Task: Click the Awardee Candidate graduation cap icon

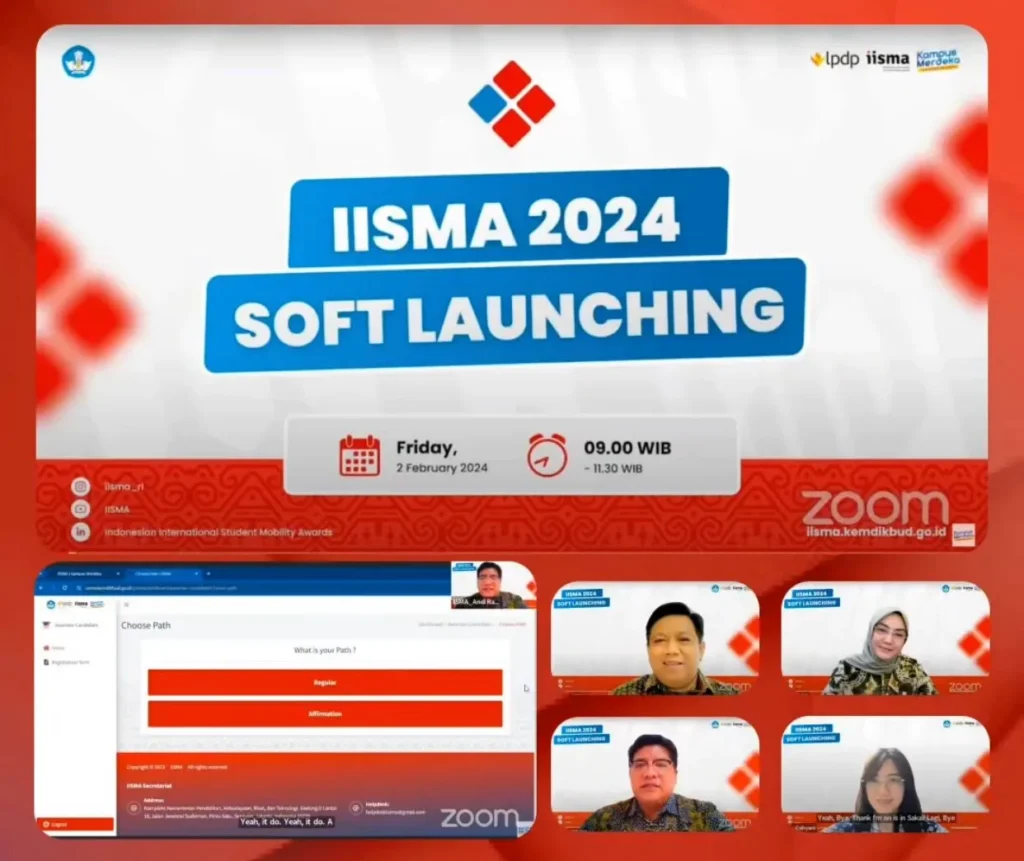Action: pos(46,625)
